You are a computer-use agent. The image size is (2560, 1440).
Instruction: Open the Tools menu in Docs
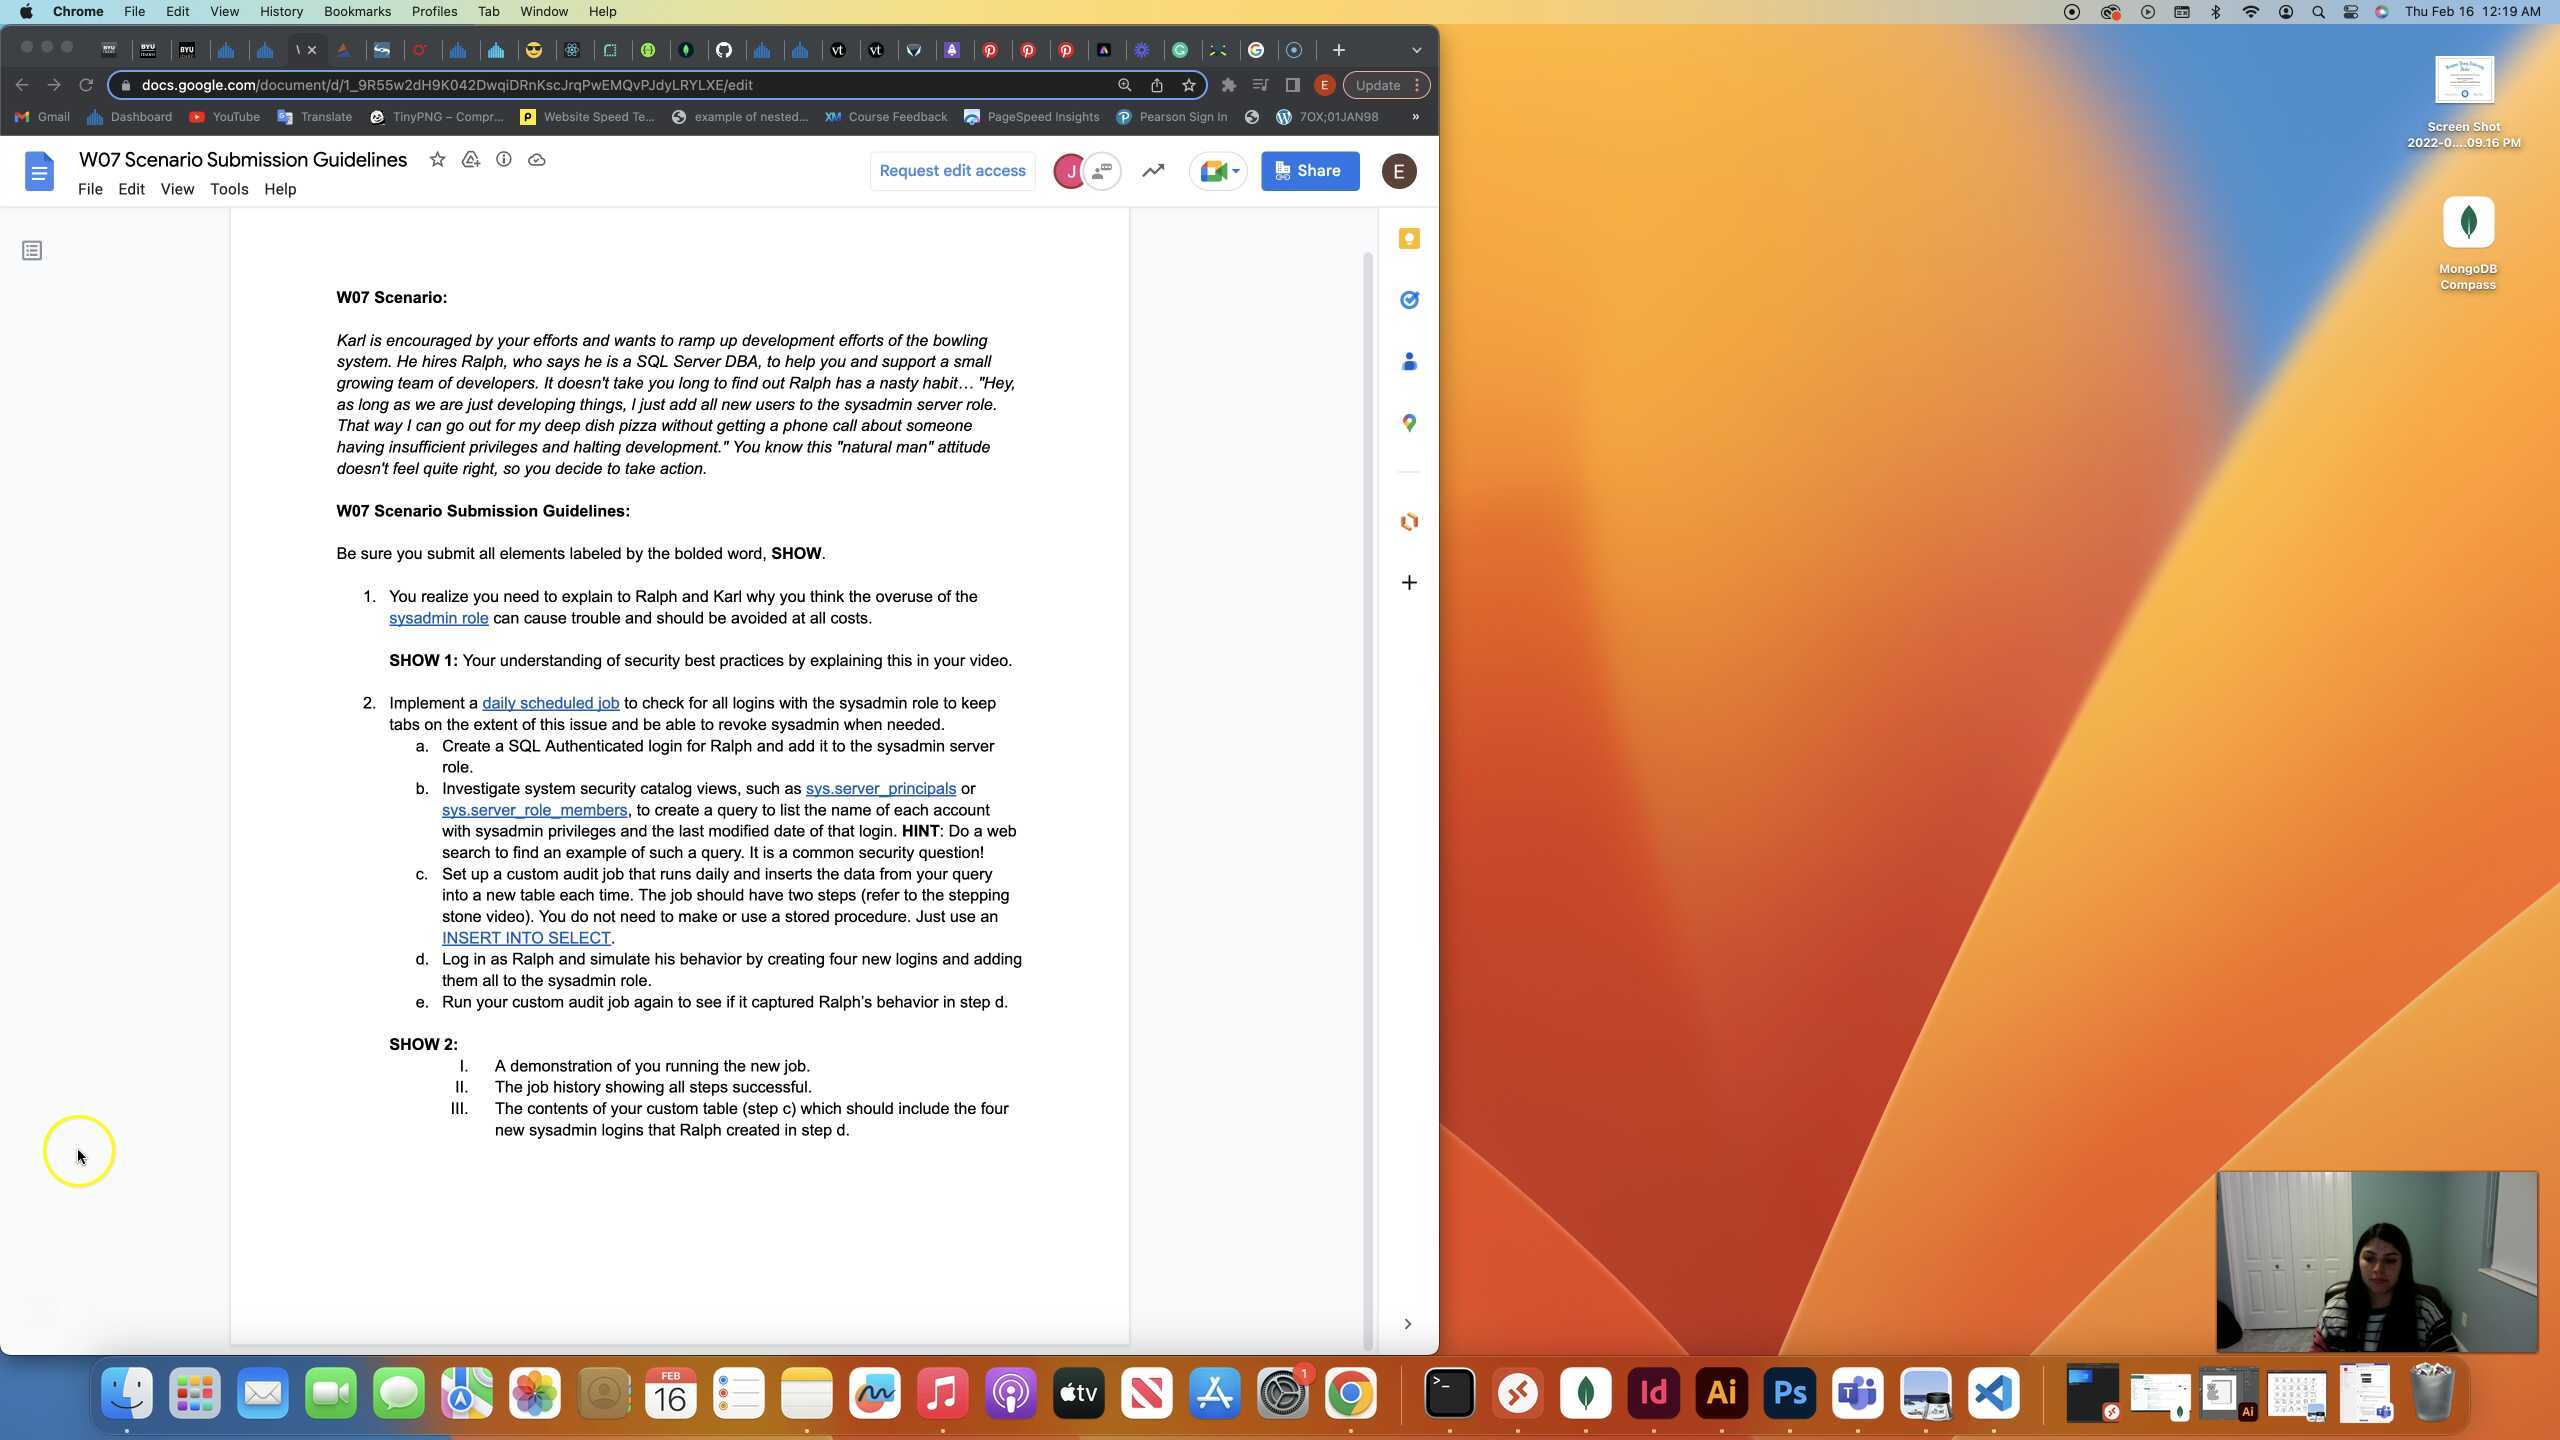point(229,189)
